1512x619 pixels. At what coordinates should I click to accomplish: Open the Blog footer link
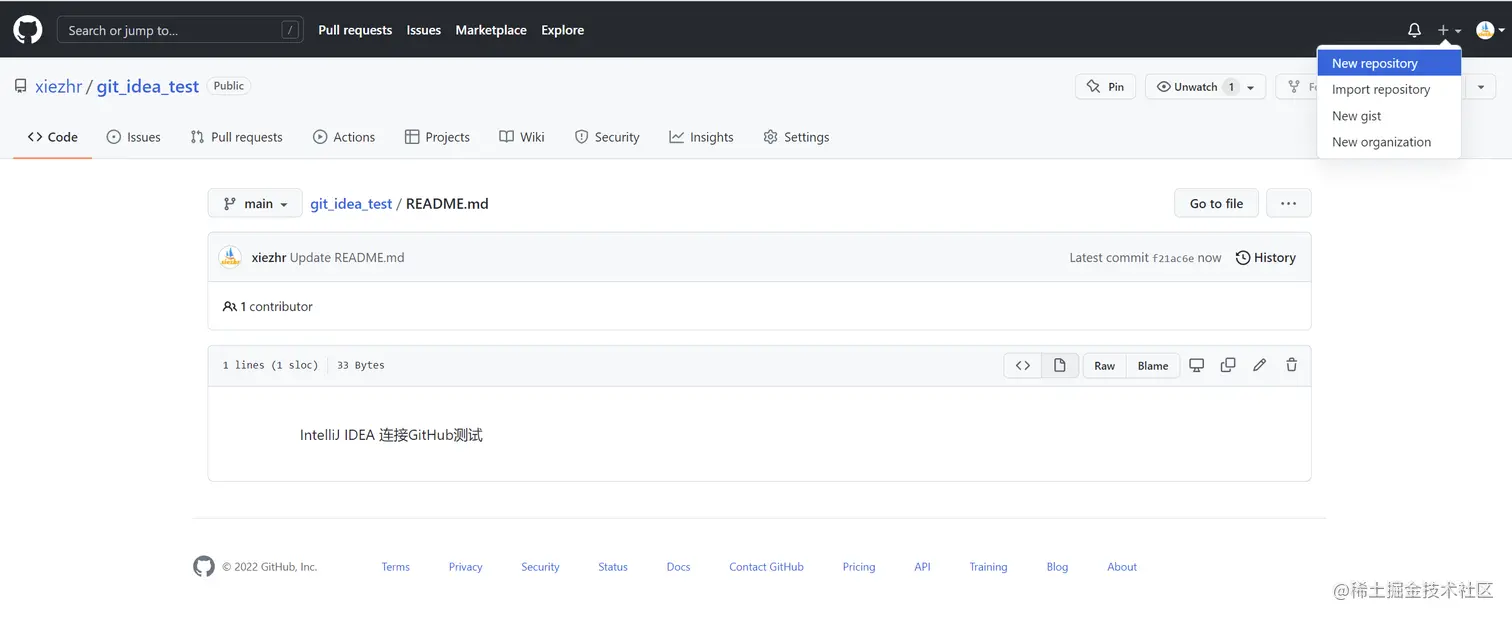point(1057,566)
